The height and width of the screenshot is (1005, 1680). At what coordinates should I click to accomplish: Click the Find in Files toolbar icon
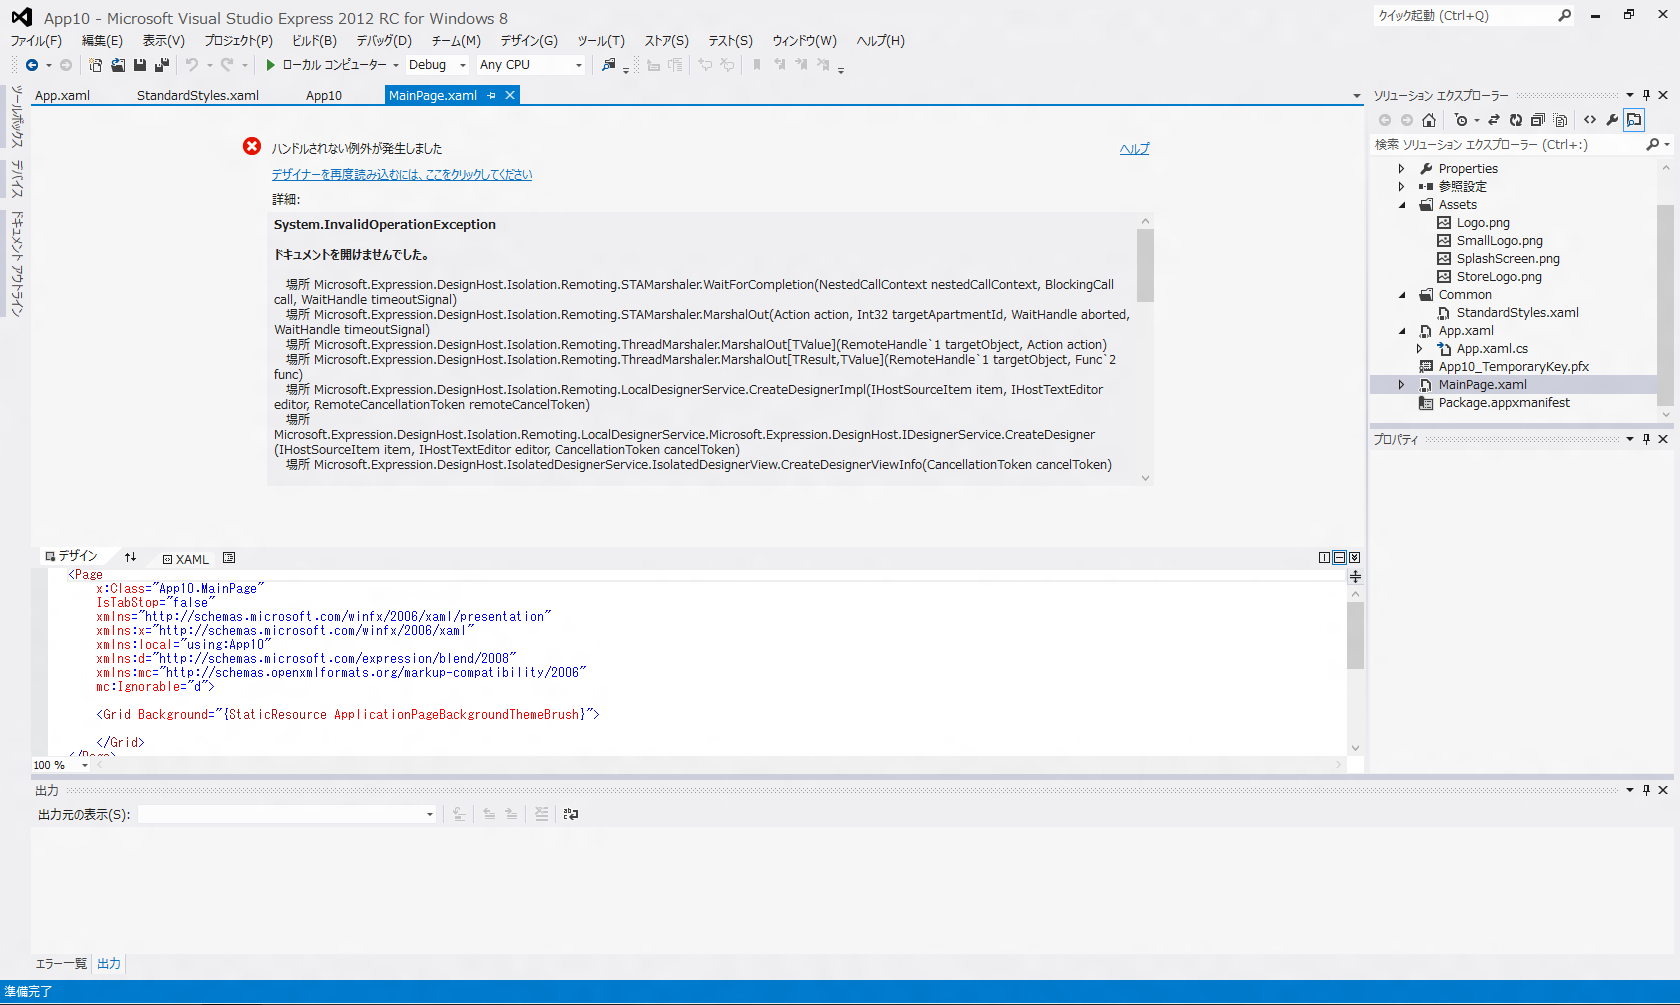point(608,65)
